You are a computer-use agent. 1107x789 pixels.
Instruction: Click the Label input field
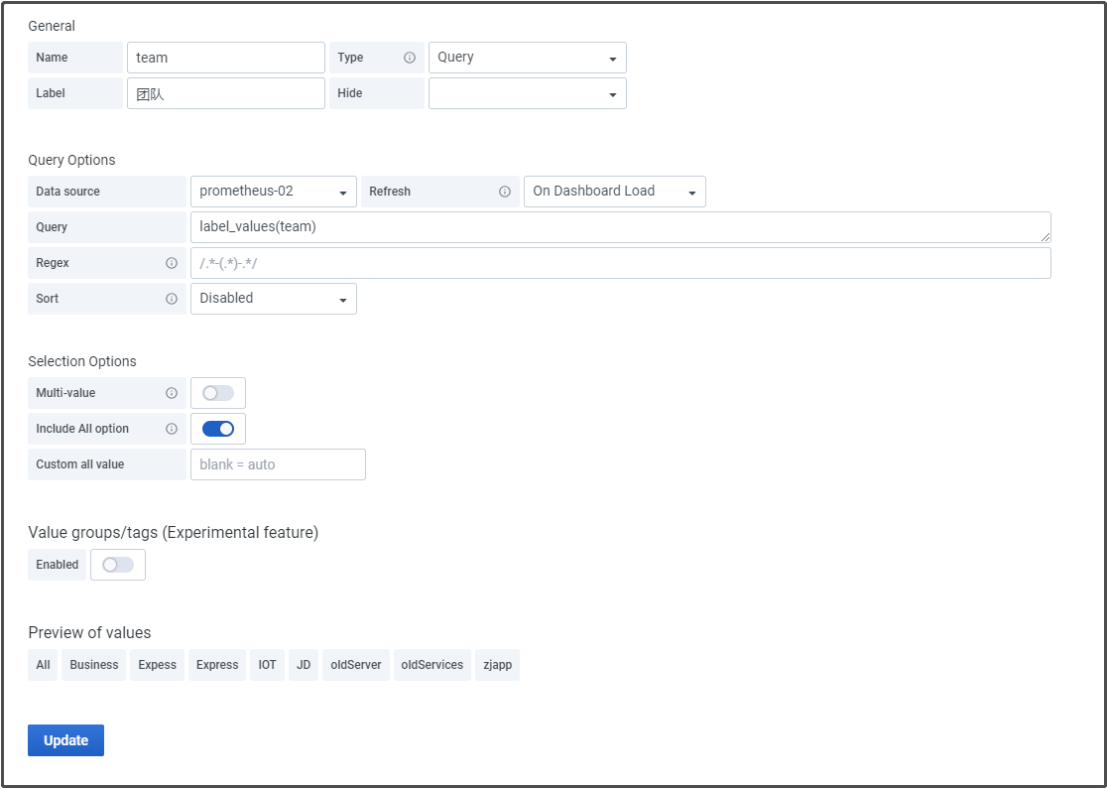(x=225, y=94)
